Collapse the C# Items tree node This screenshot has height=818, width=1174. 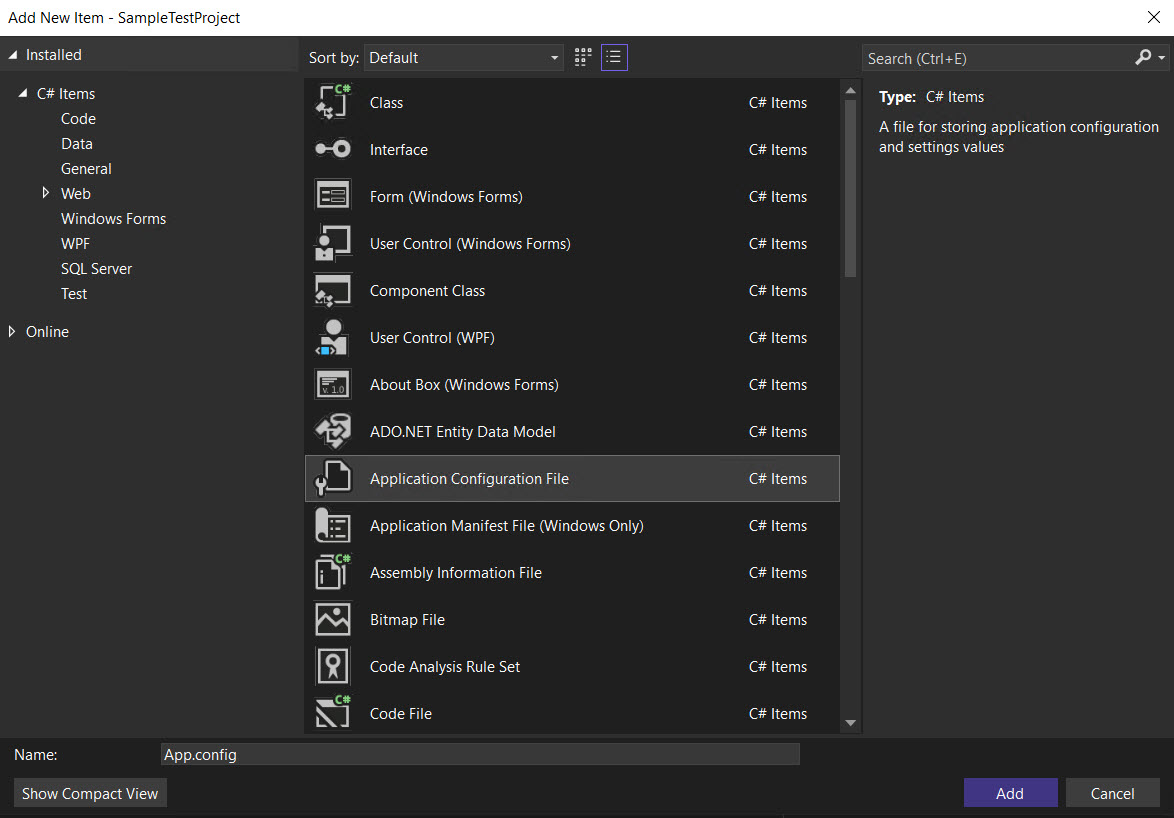pyautogui.click(x=24, y=92)
